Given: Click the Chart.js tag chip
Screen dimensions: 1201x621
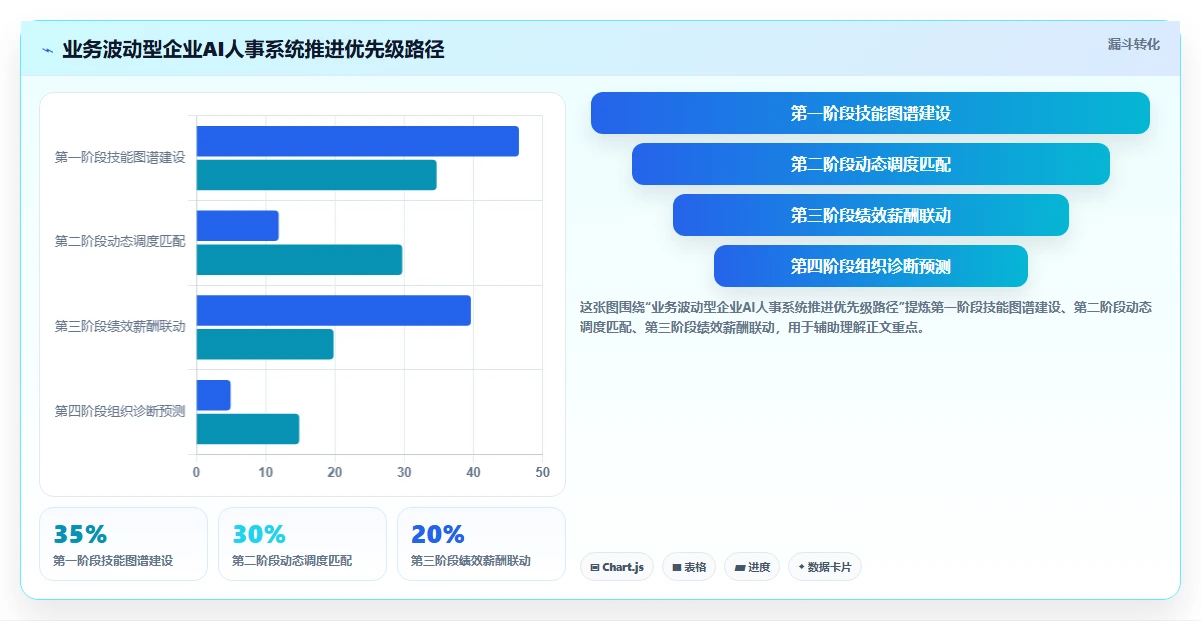Looking at the screenshot, I should (616, 567).
